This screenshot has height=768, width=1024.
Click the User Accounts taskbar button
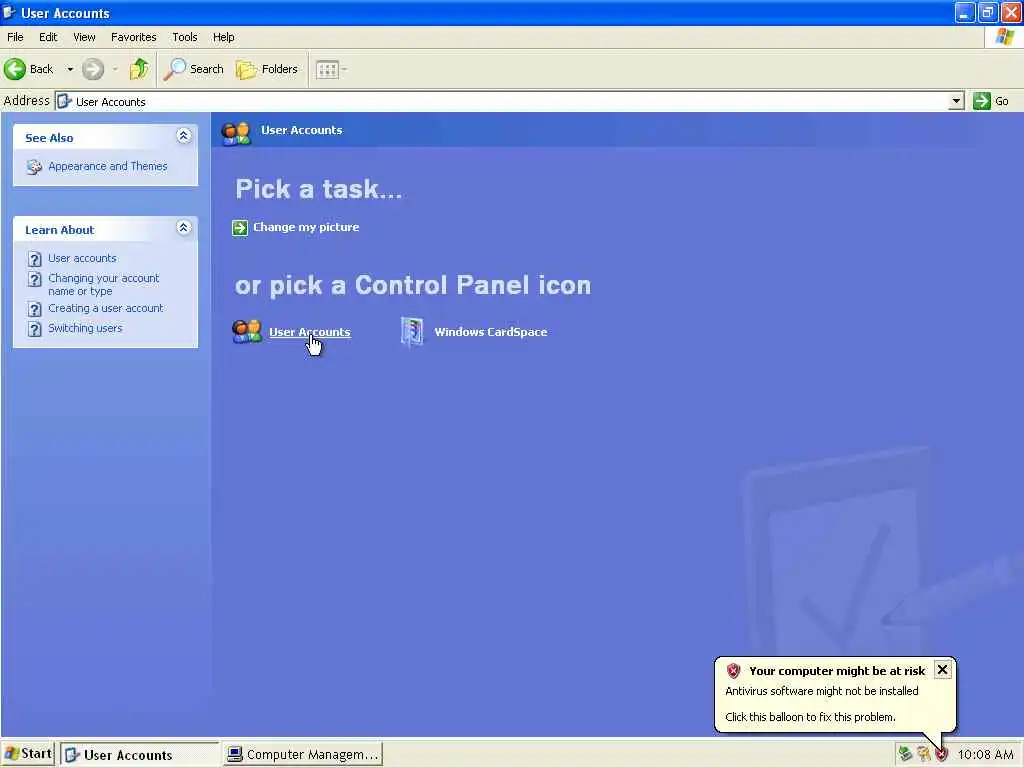click(x=139, y=754)
